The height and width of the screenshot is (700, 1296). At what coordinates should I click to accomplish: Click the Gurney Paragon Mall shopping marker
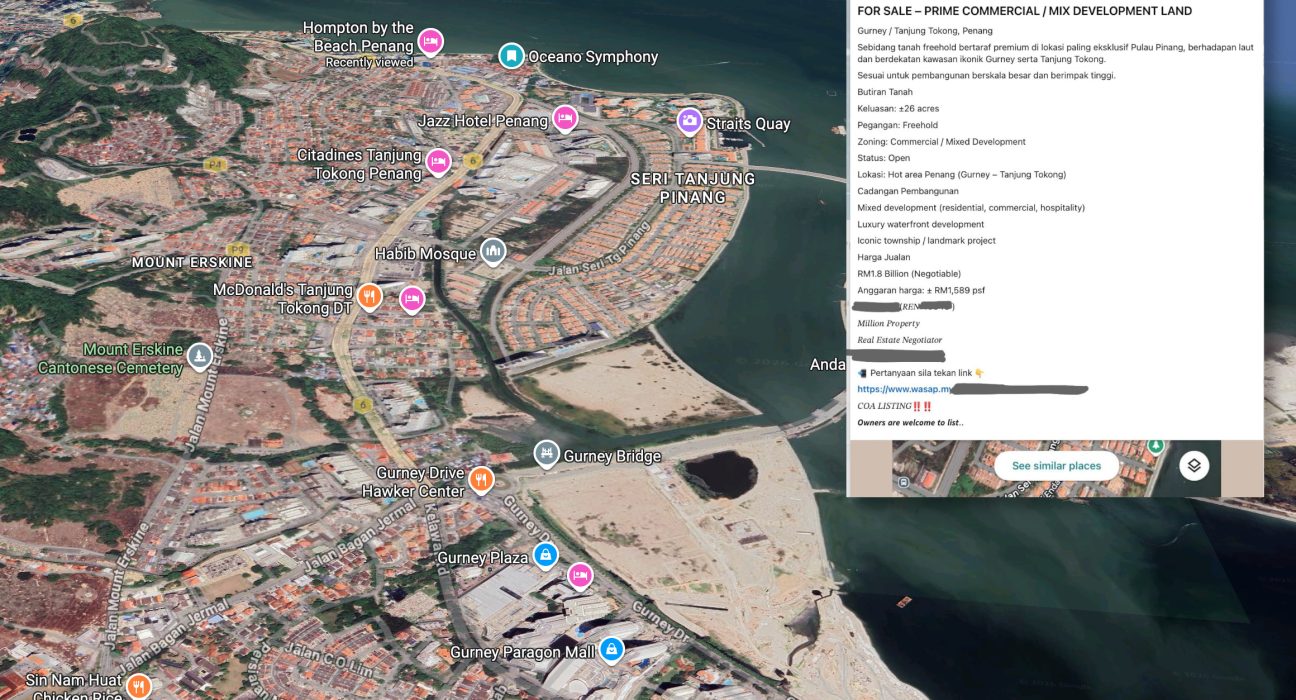click(611, 651)
